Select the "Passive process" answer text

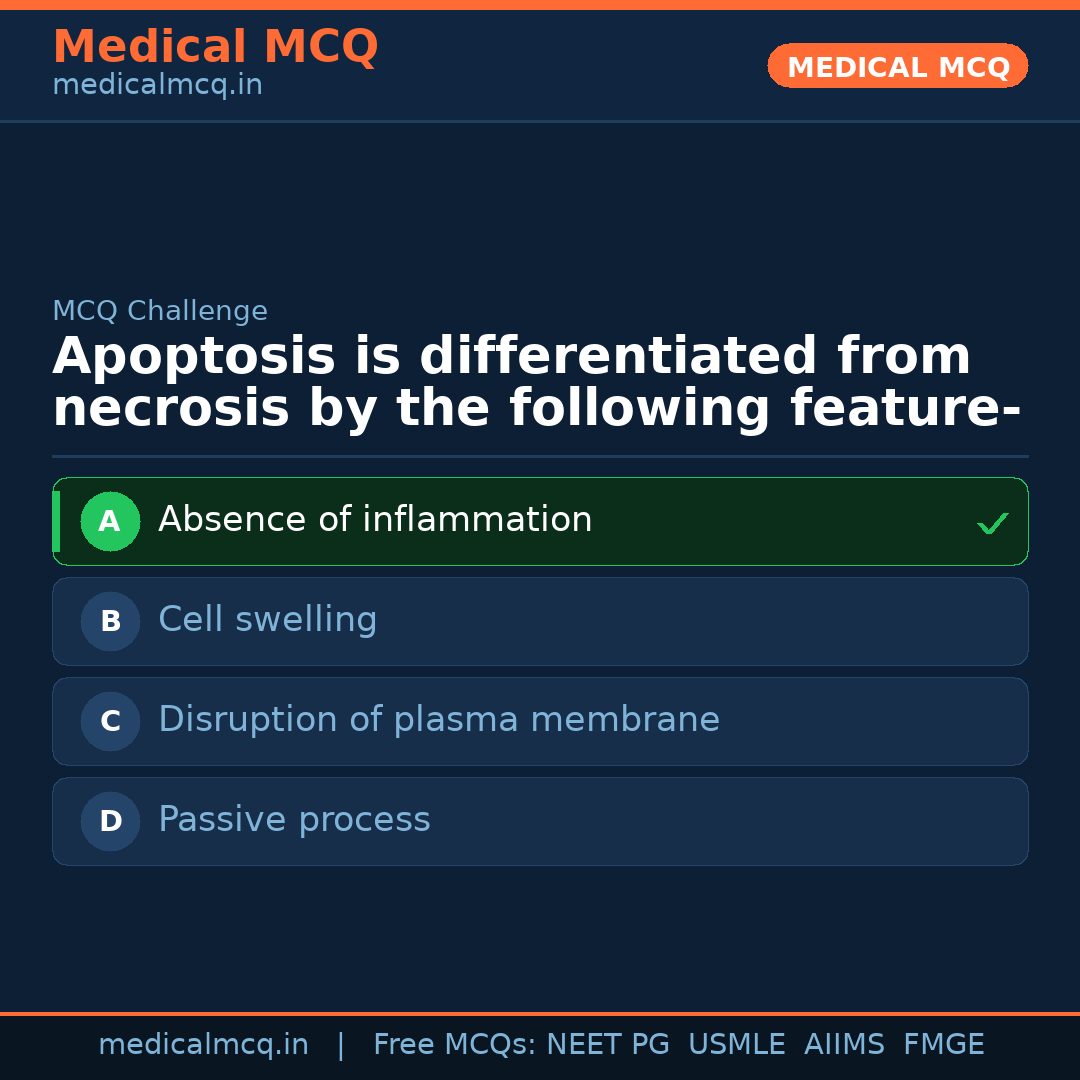pos(294,820)
